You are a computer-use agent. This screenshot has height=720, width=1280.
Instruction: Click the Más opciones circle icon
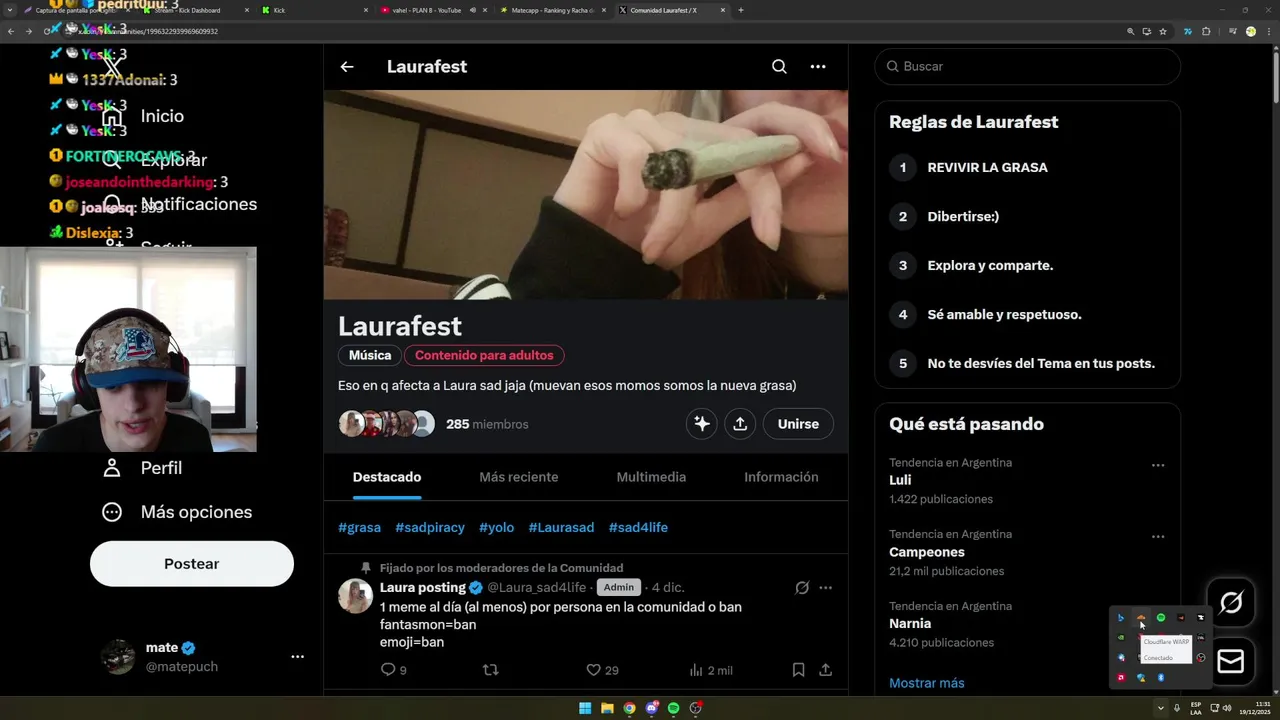pyautogui.click(x=112, y=512)
